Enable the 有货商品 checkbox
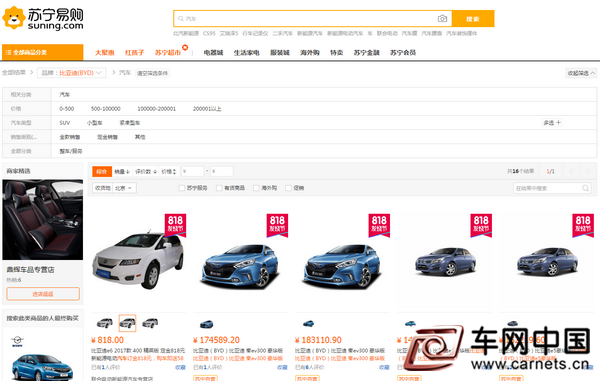 219,188
